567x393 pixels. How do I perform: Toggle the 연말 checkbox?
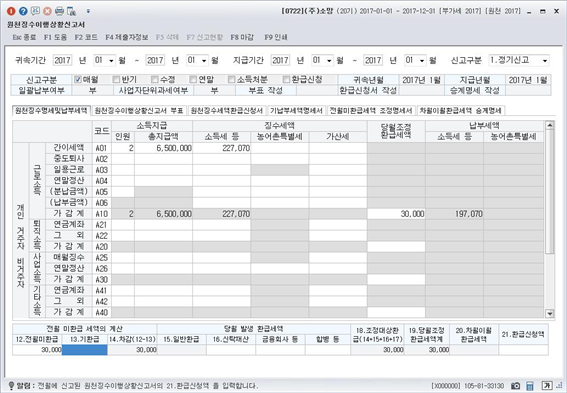(193, 80)
